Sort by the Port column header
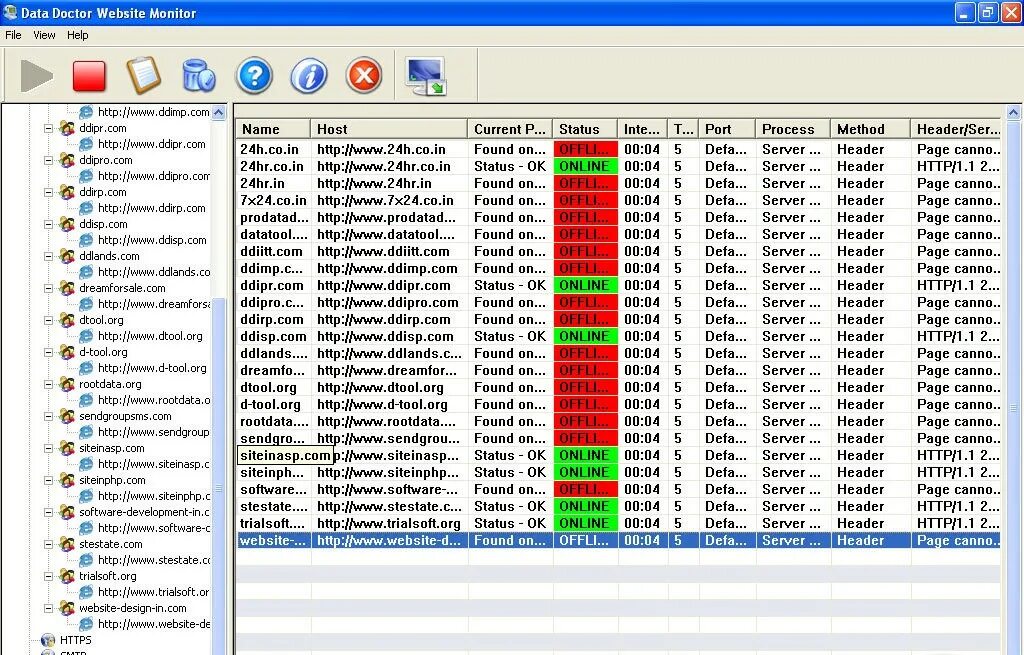The width and height of the screenshot is (1024, 655). tap(727, 129)
